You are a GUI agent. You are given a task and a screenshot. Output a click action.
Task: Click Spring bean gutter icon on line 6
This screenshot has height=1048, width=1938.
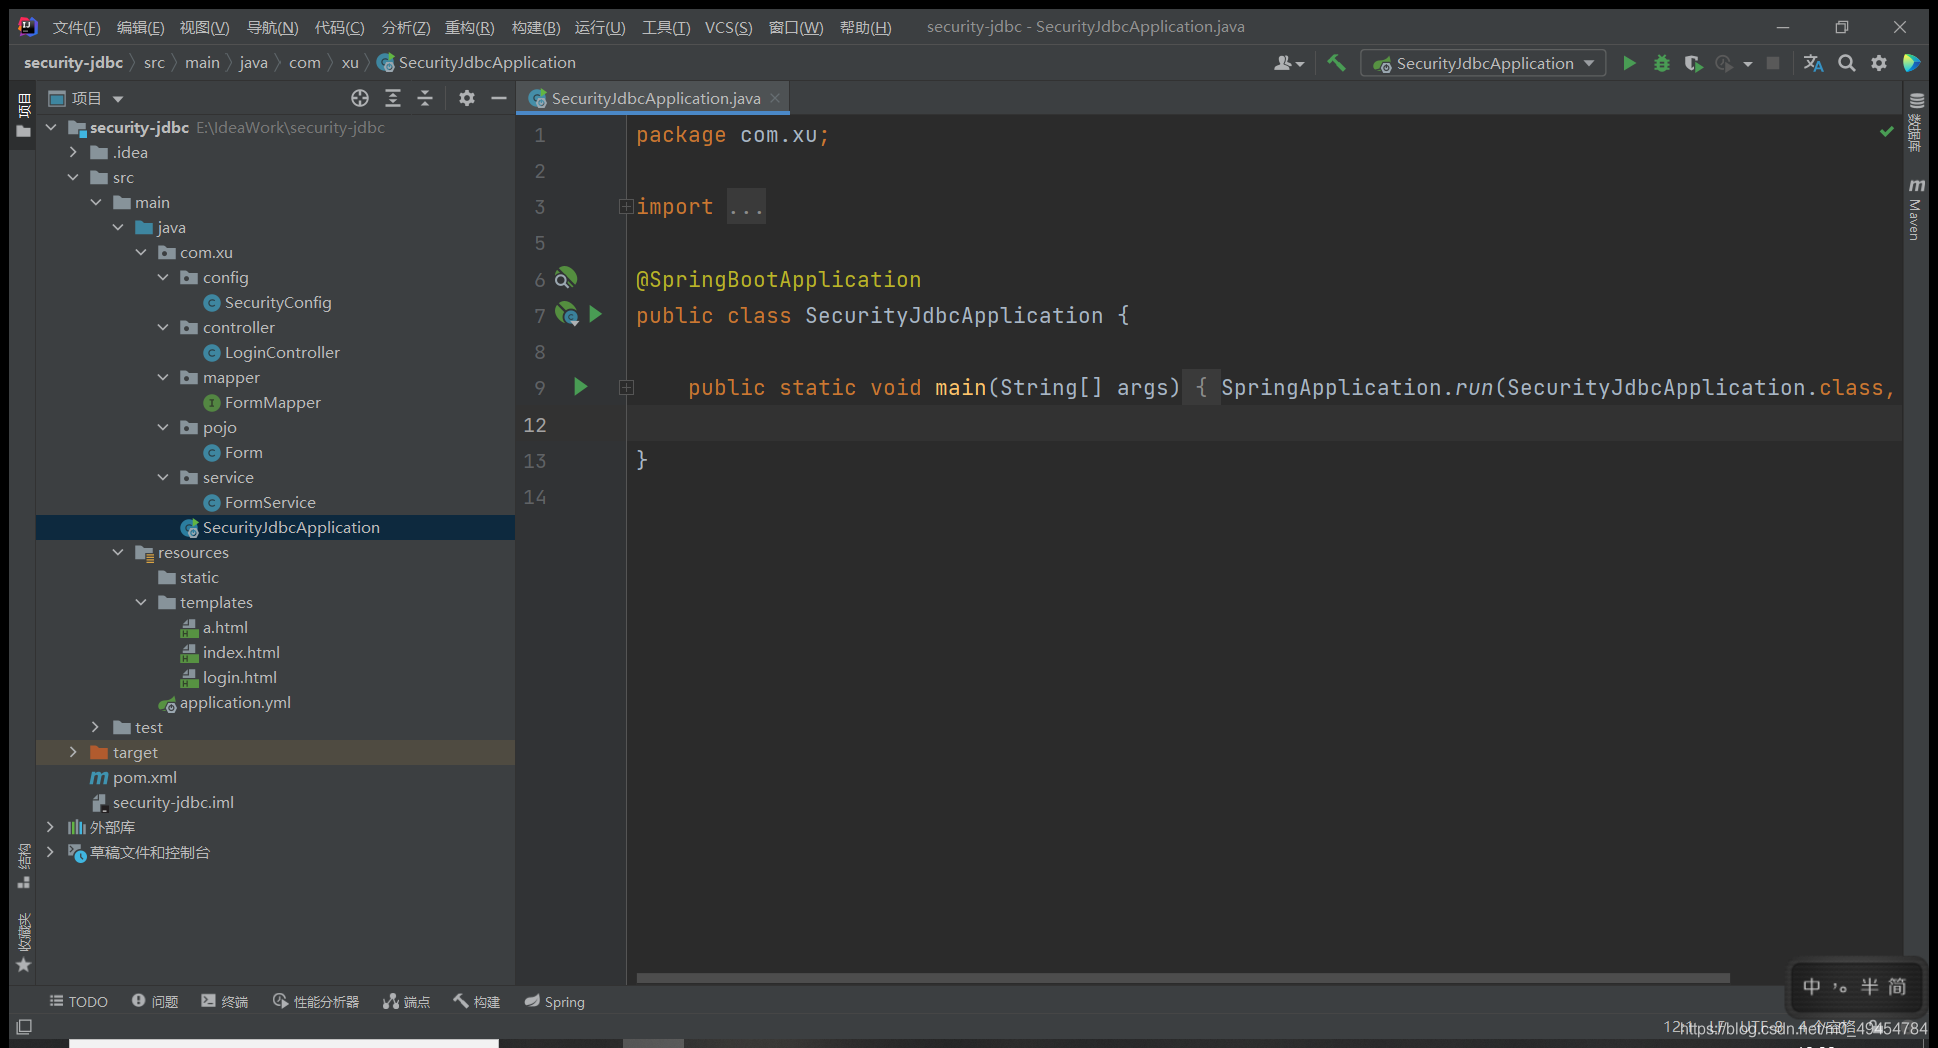pyautogui.click(x=566, y=278)
